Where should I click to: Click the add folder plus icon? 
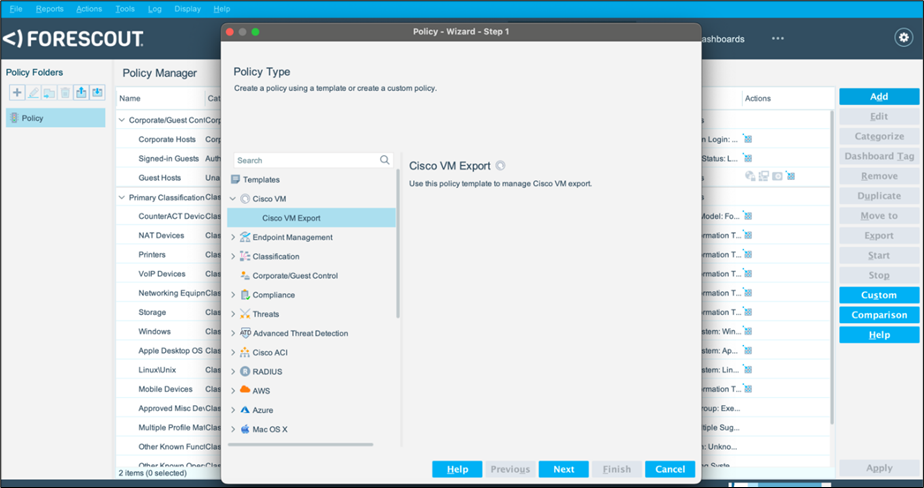coord(17,92)
